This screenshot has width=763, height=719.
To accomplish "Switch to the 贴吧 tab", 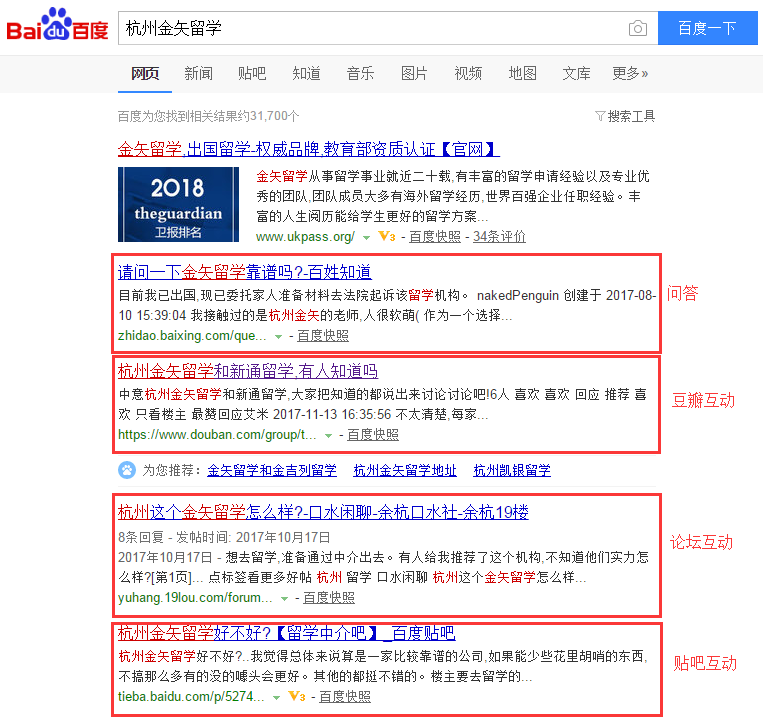I will (x=252, y=73).
